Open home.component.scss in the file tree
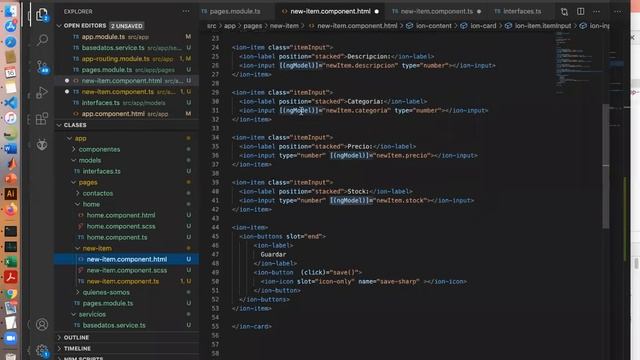The image size is (640, 360). (127, 226)
